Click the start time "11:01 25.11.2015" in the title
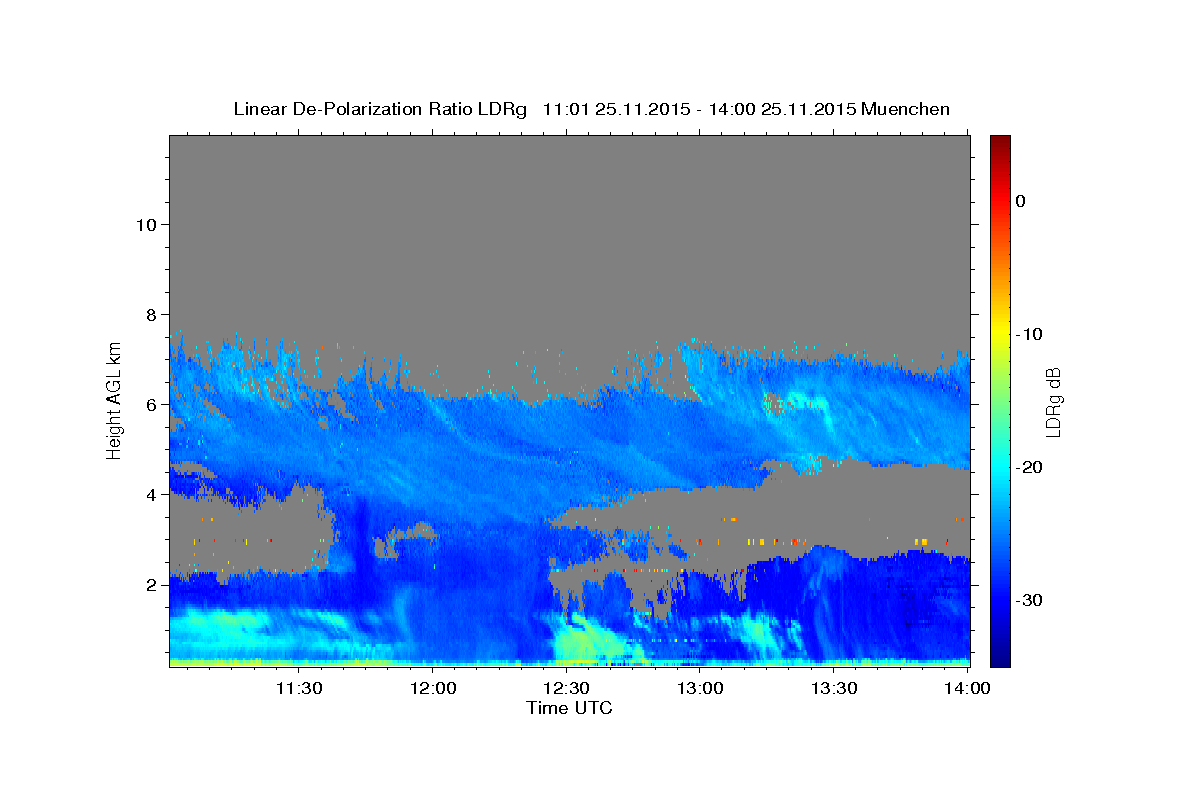The height and width of the screenshot is (800, 1200). pos(615,109)
